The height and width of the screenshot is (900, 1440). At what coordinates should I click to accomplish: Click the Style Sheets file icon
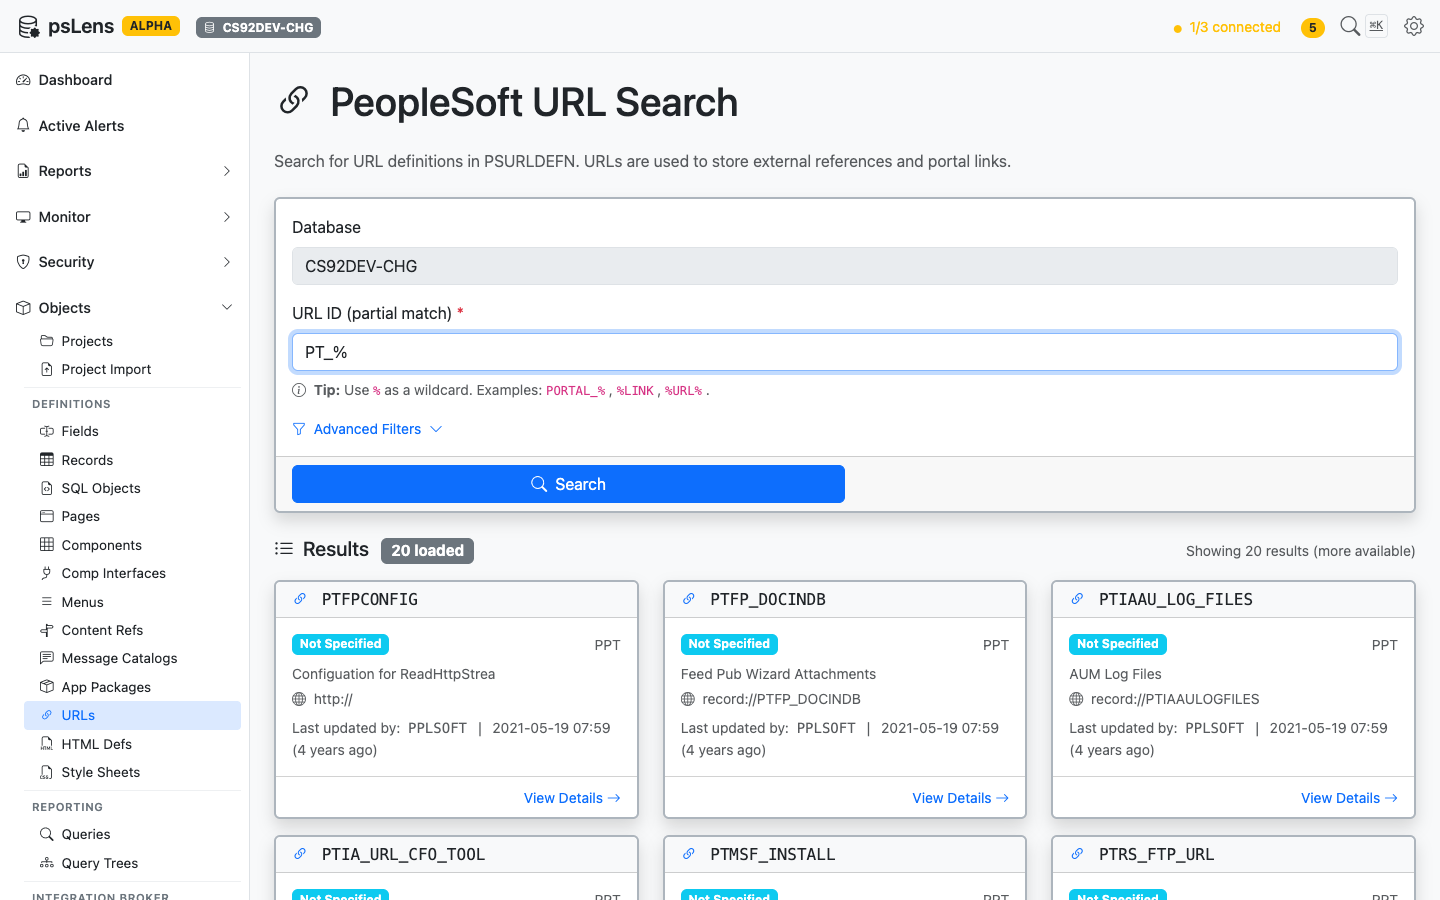46,772
